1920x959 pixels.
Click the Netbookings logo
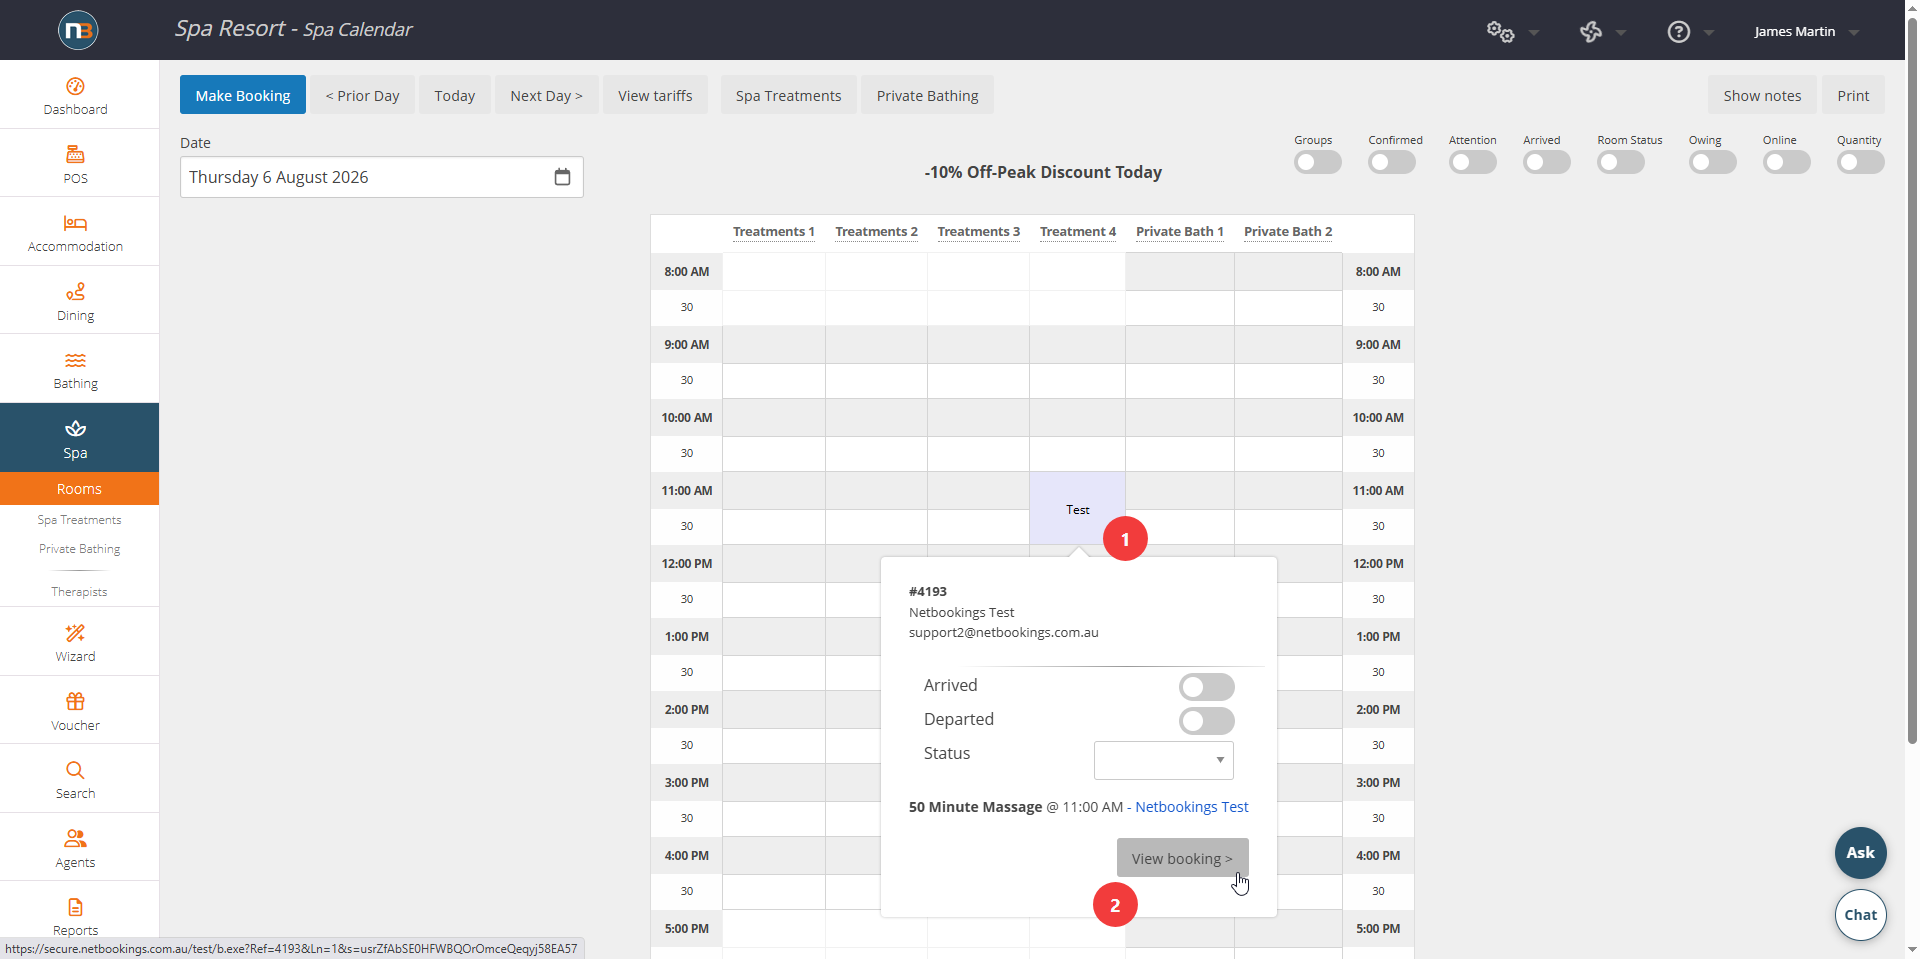[78, 30]
